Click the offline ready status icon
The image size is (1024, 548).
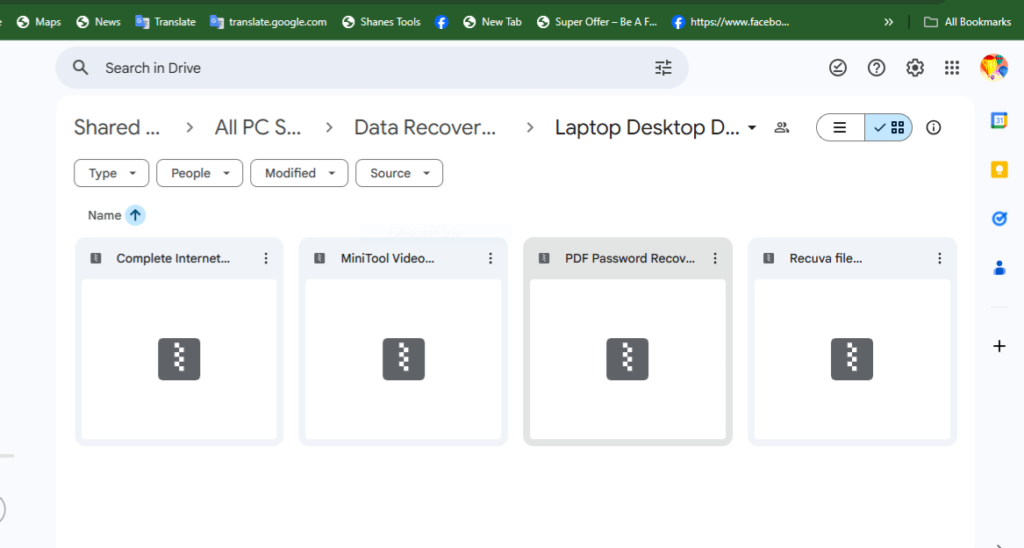[x=838, y=68]
